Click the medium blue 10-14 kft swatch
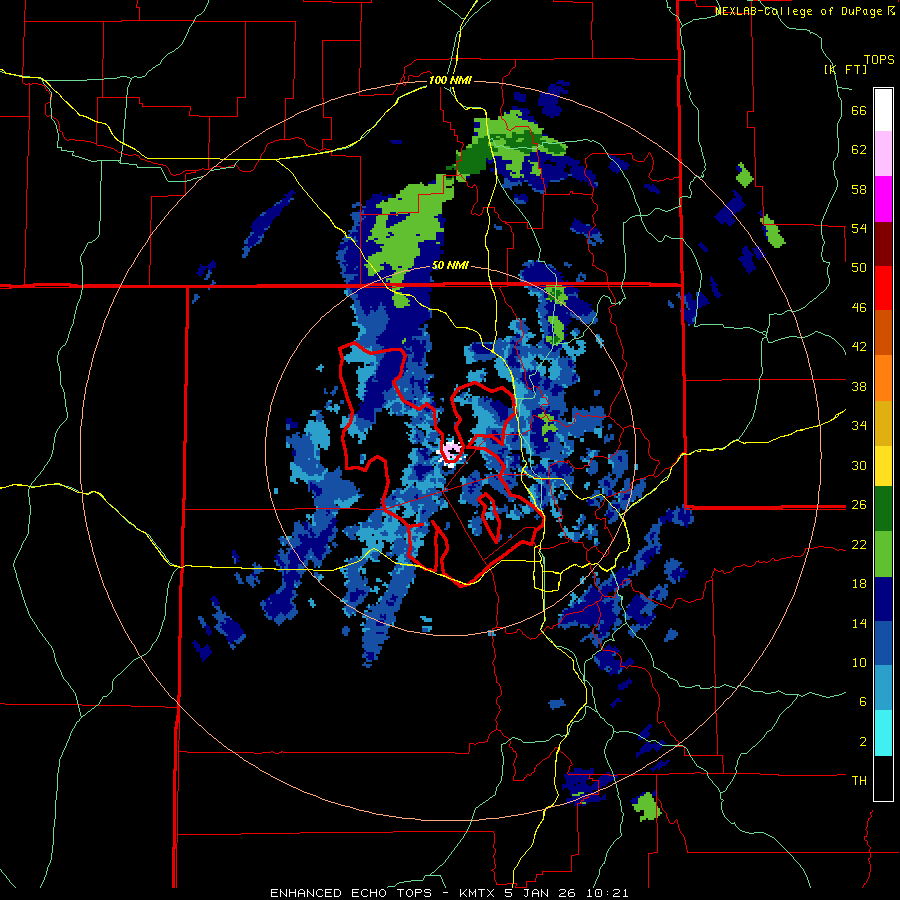 [883, 644]
